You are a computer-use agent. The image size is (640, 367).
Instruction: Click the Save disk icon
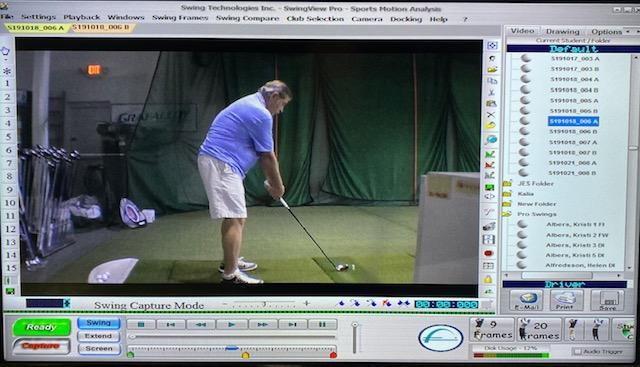(x=607, y=300)
